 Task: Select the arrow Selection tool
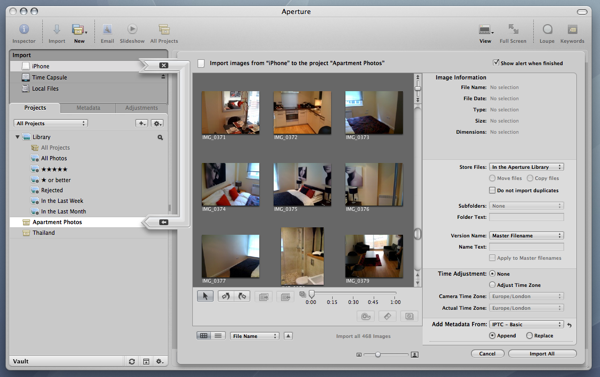coord(205,296)
